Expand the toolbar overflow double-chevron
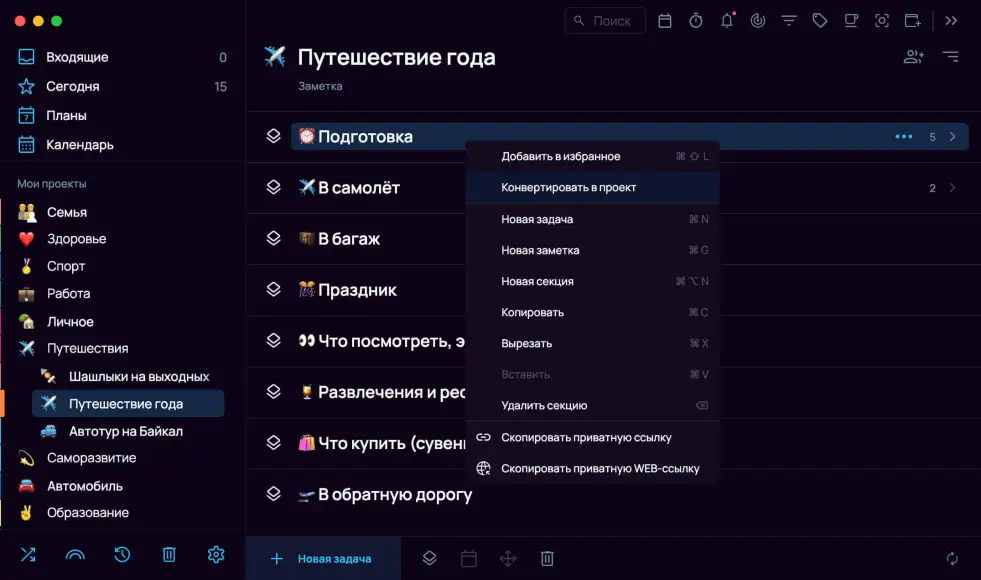 tap(951, 21)
